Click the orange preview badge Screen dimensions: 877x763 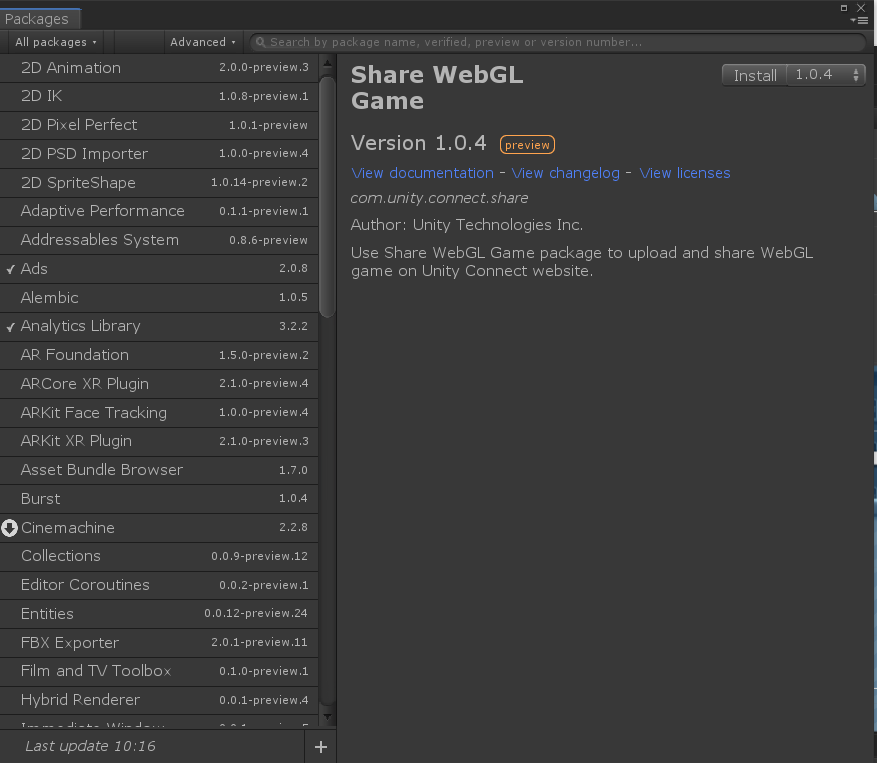(527, 145)
